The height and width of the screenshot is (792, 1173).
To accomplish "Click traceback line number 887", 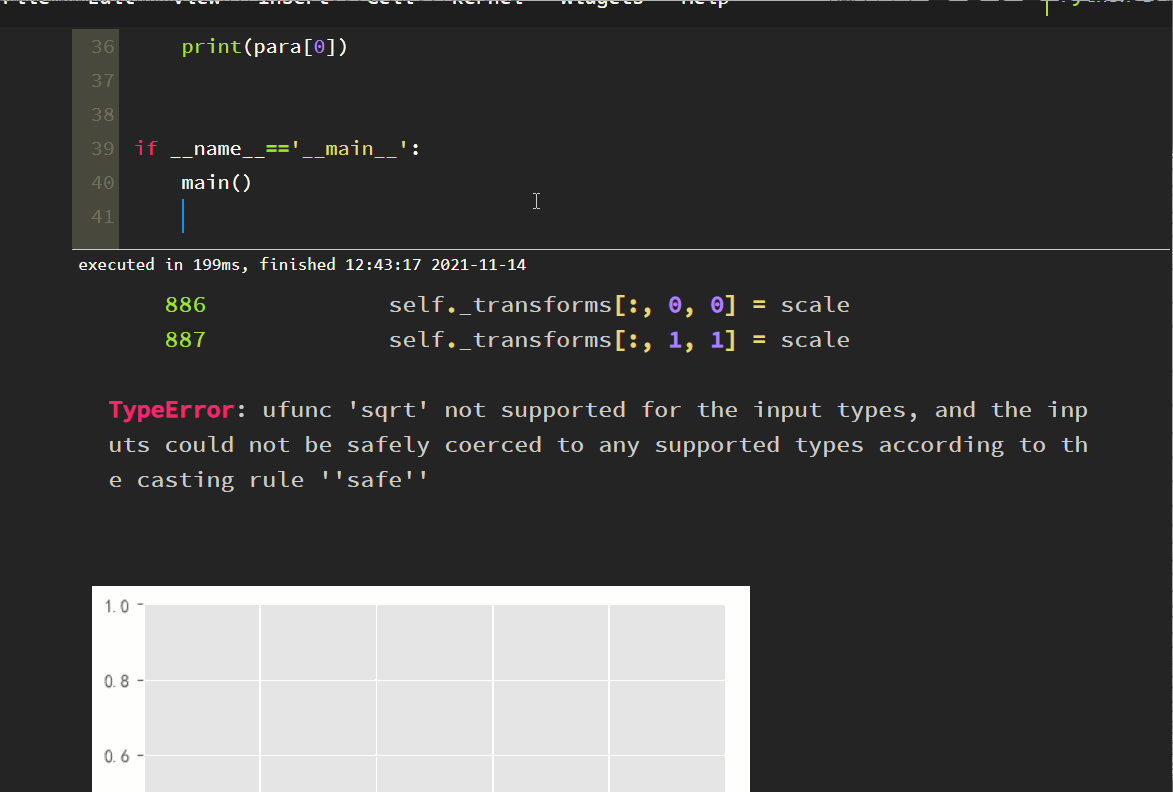I will pos(185,340).
